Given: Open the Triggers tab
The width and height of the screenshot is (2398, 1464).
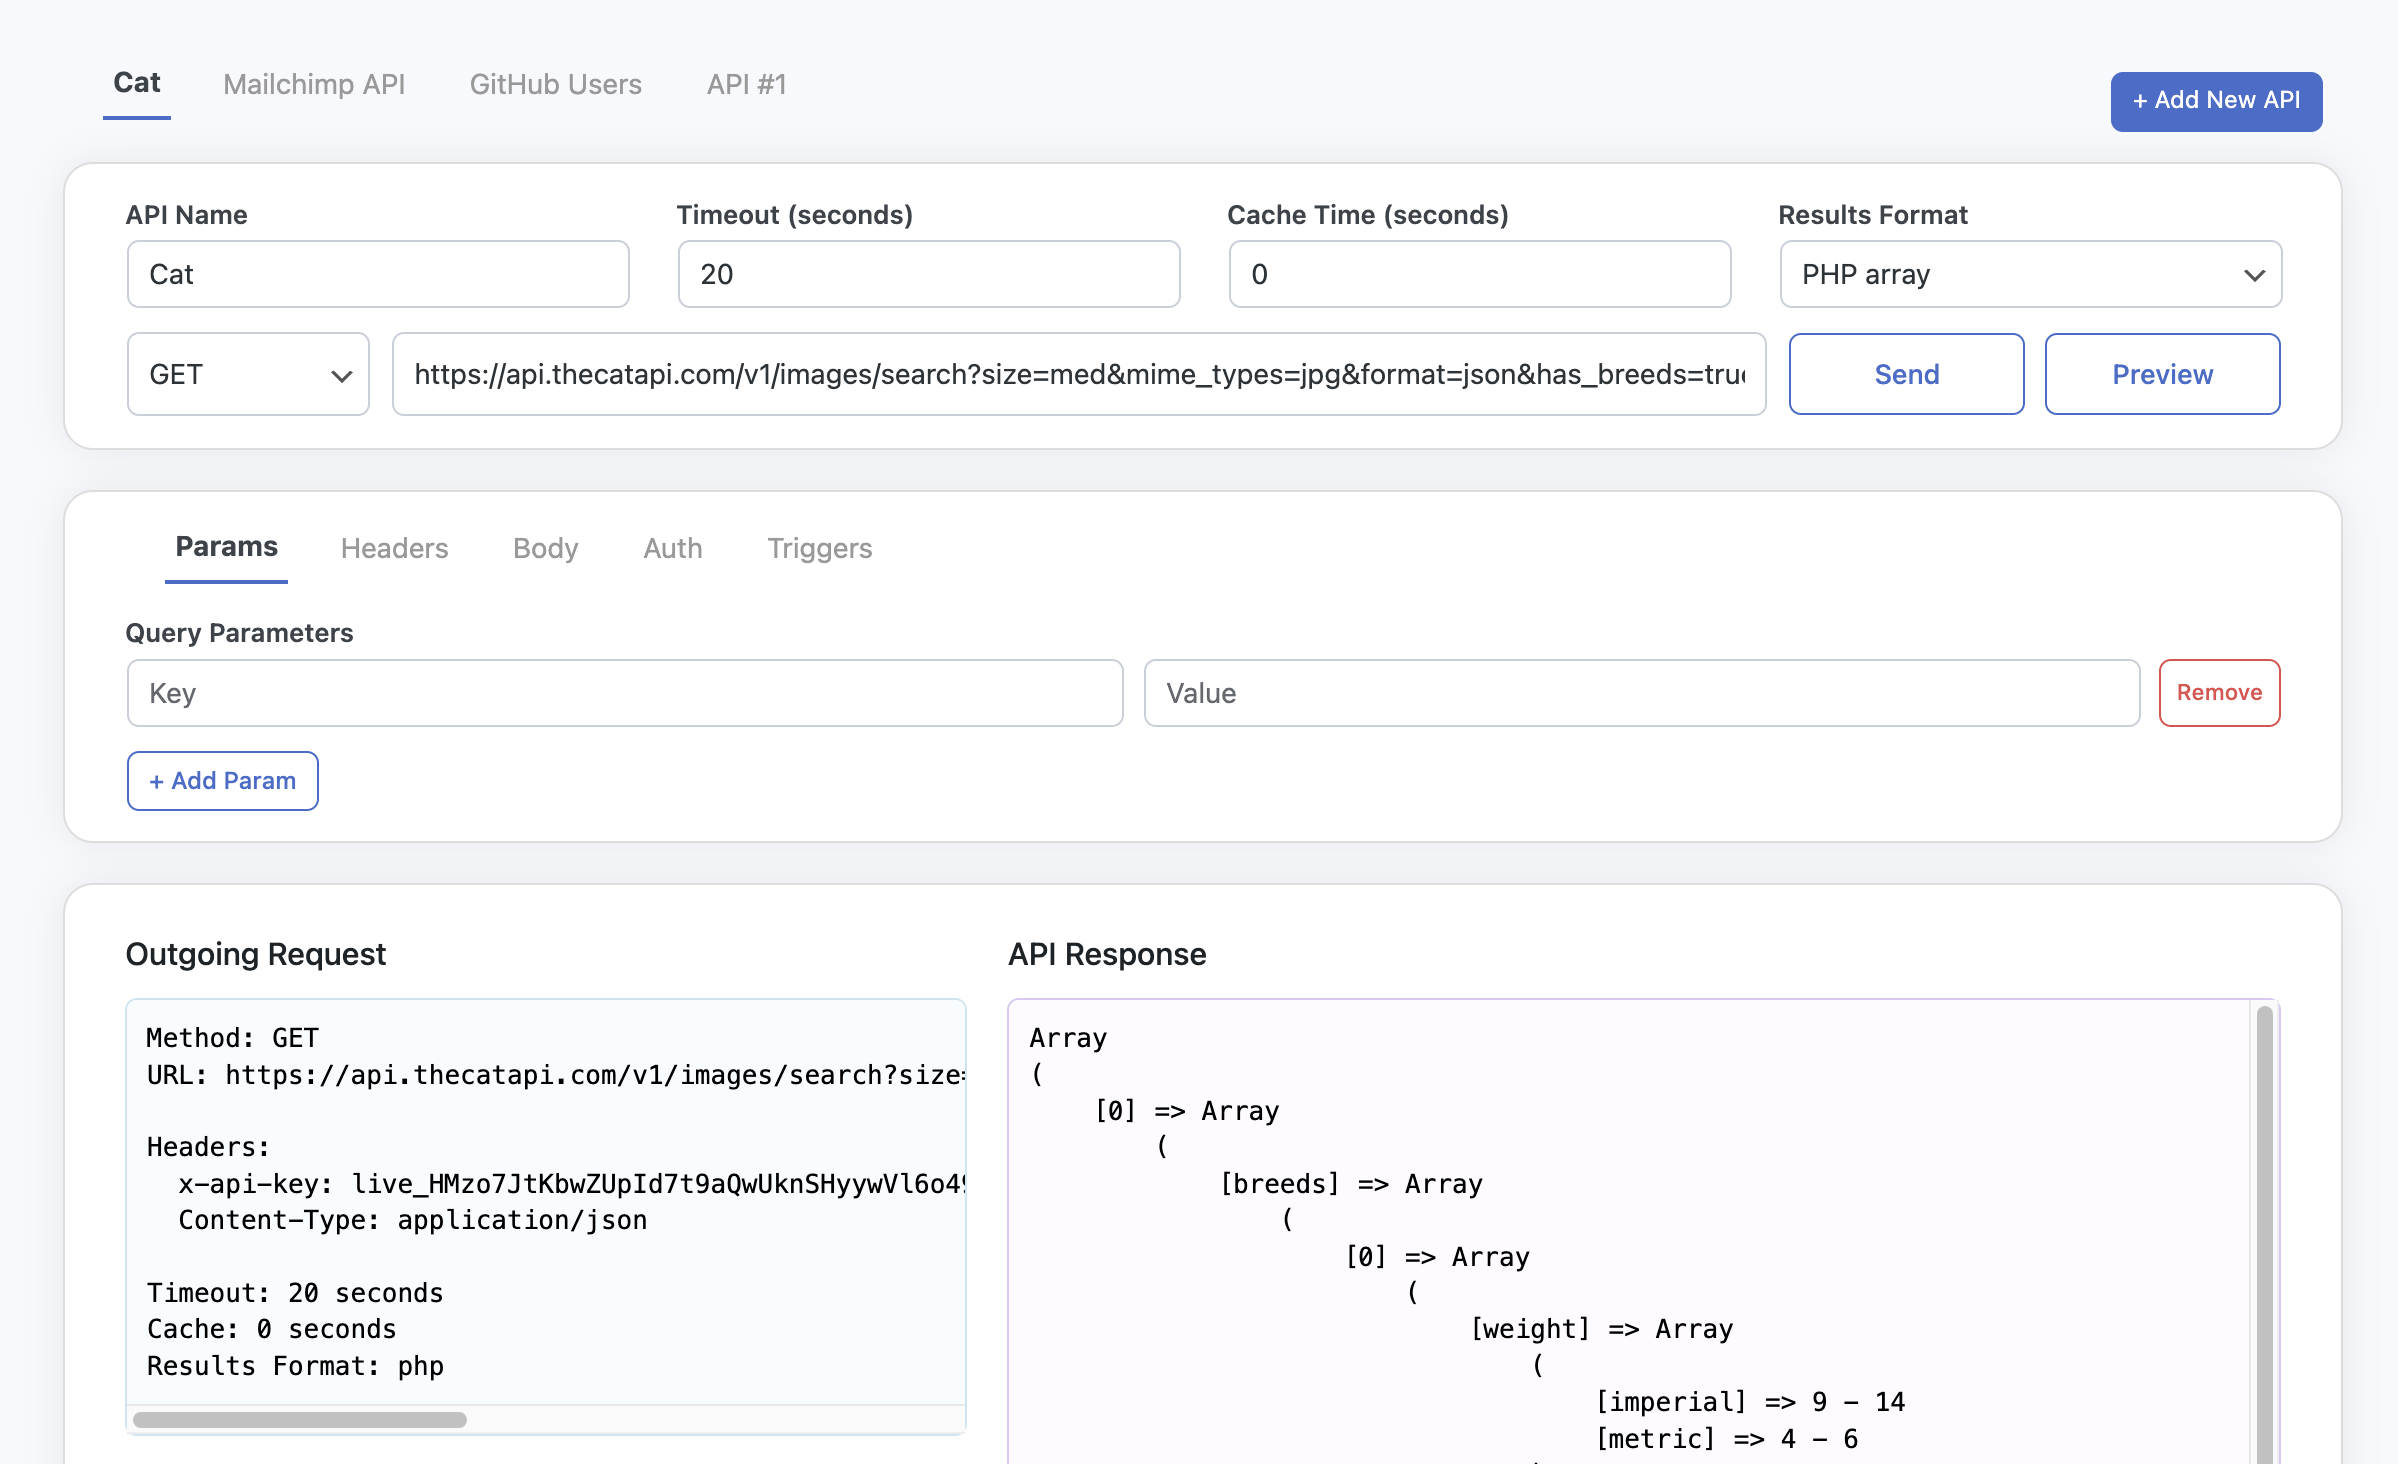Looking at the screenshot, I should [x=819, y=548].
